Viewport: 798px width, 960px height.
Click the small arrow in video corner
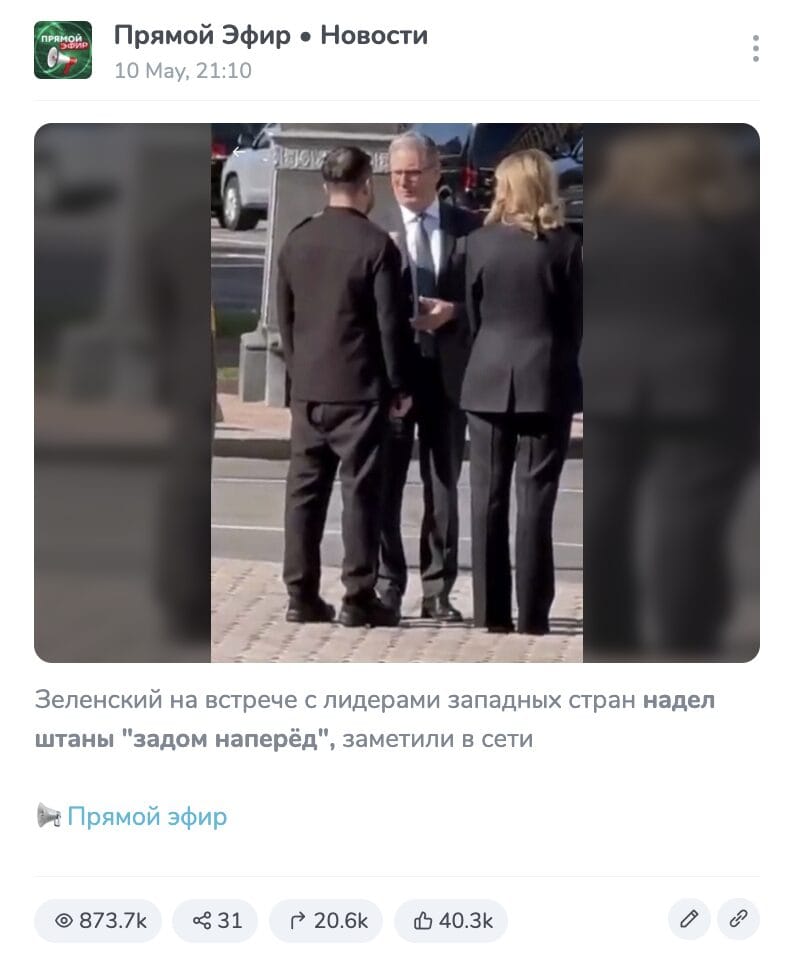point(238,152)
